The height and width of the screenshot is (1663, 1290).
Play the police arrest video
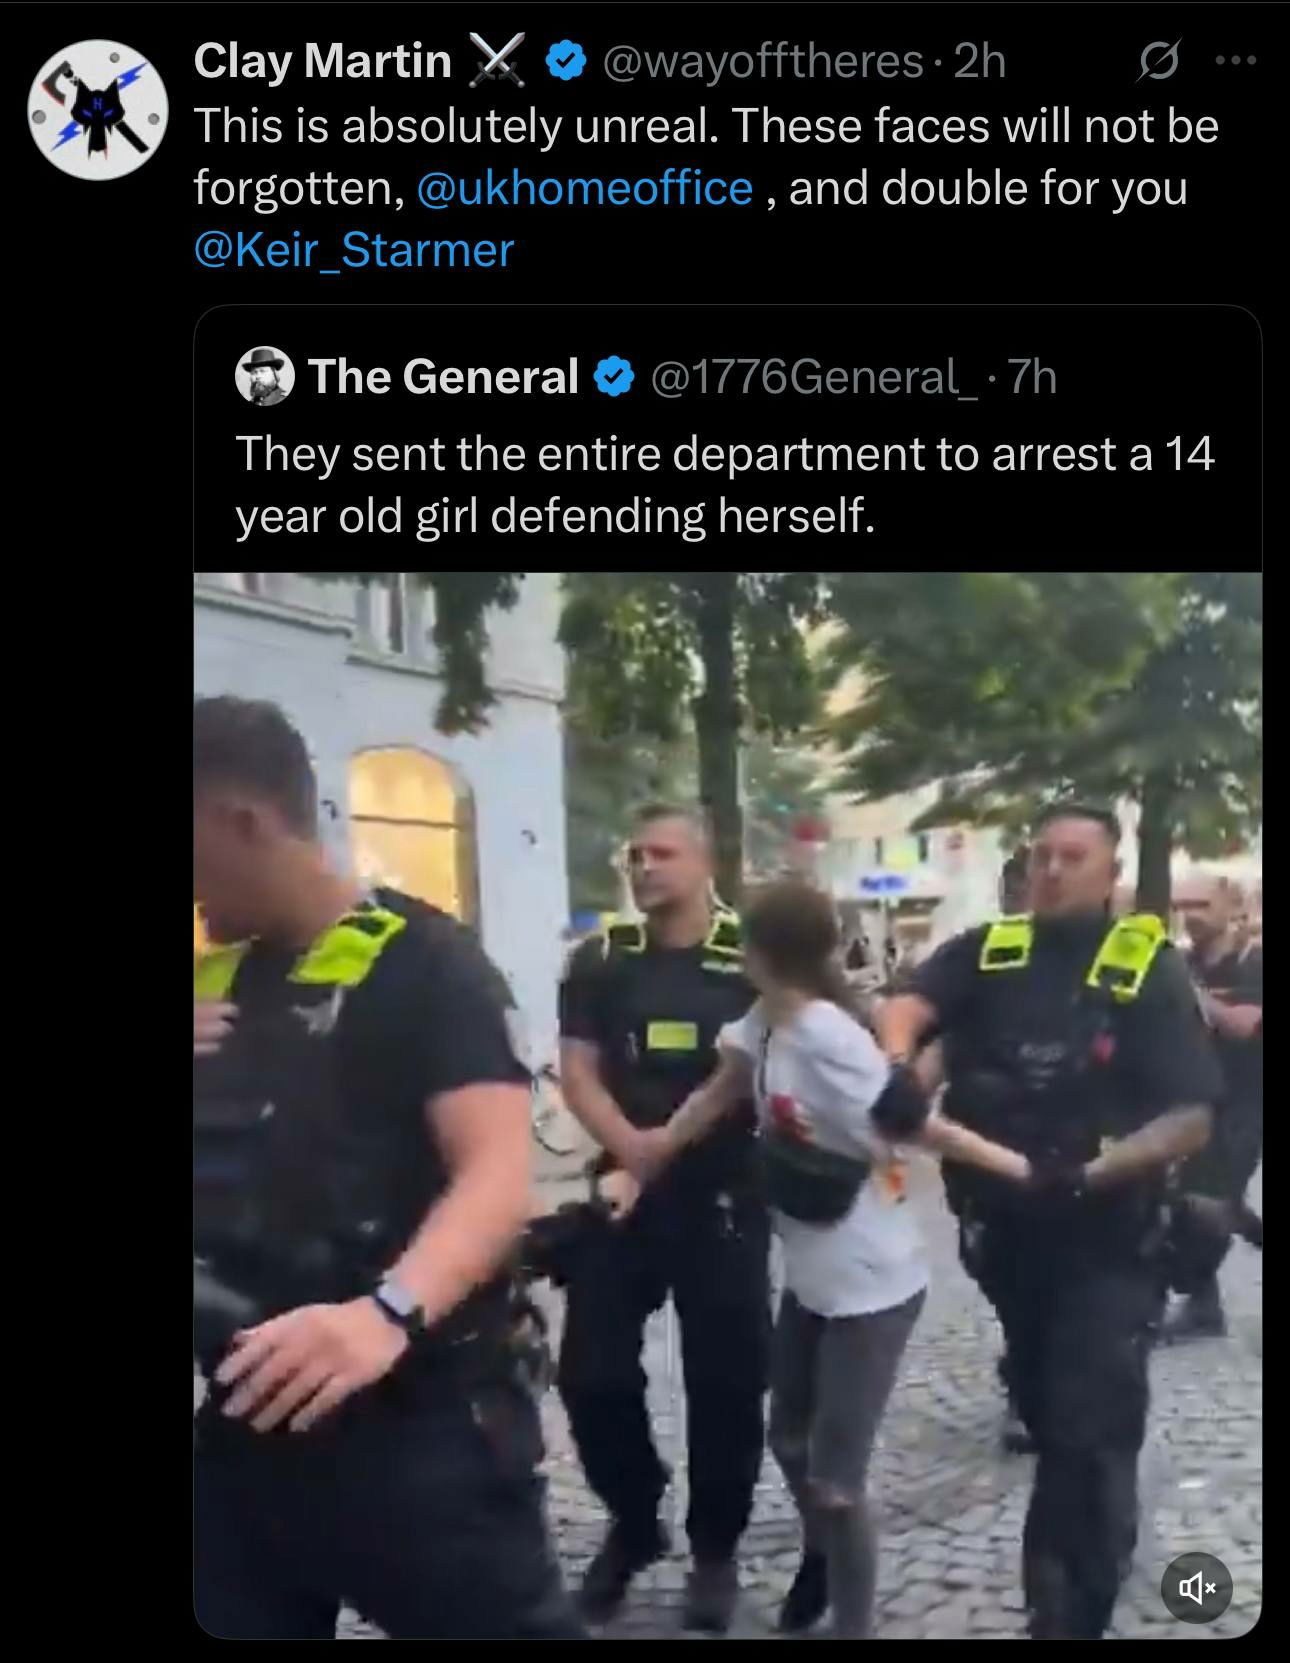[727, 1105]
